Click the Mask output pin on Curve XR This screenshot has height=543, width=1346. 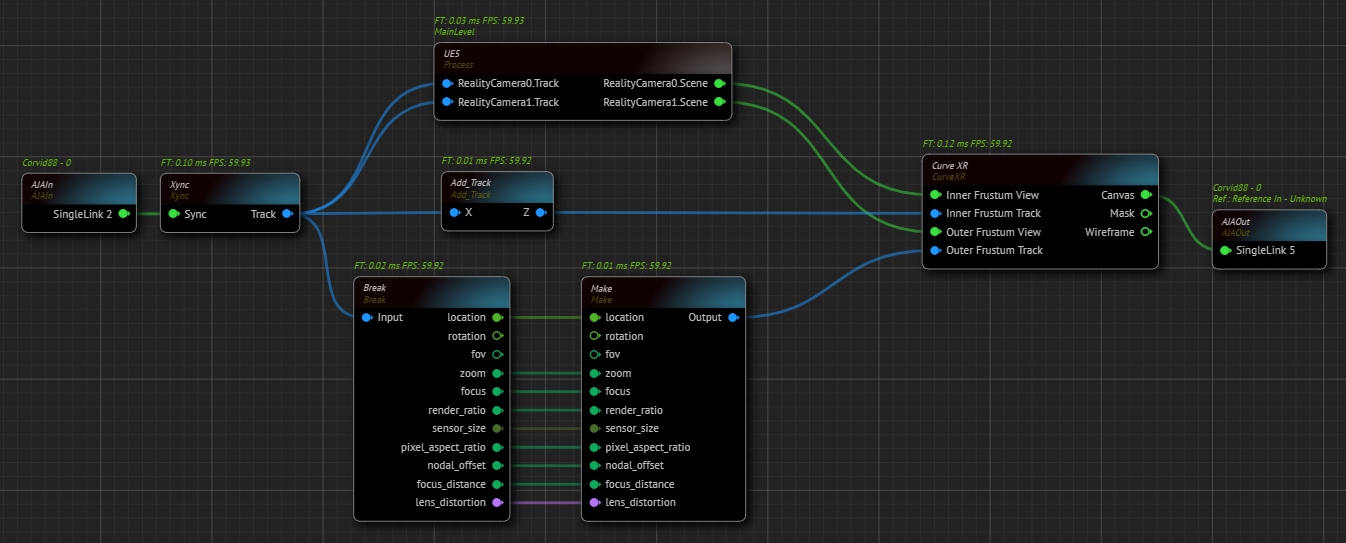coord(1145,213)
